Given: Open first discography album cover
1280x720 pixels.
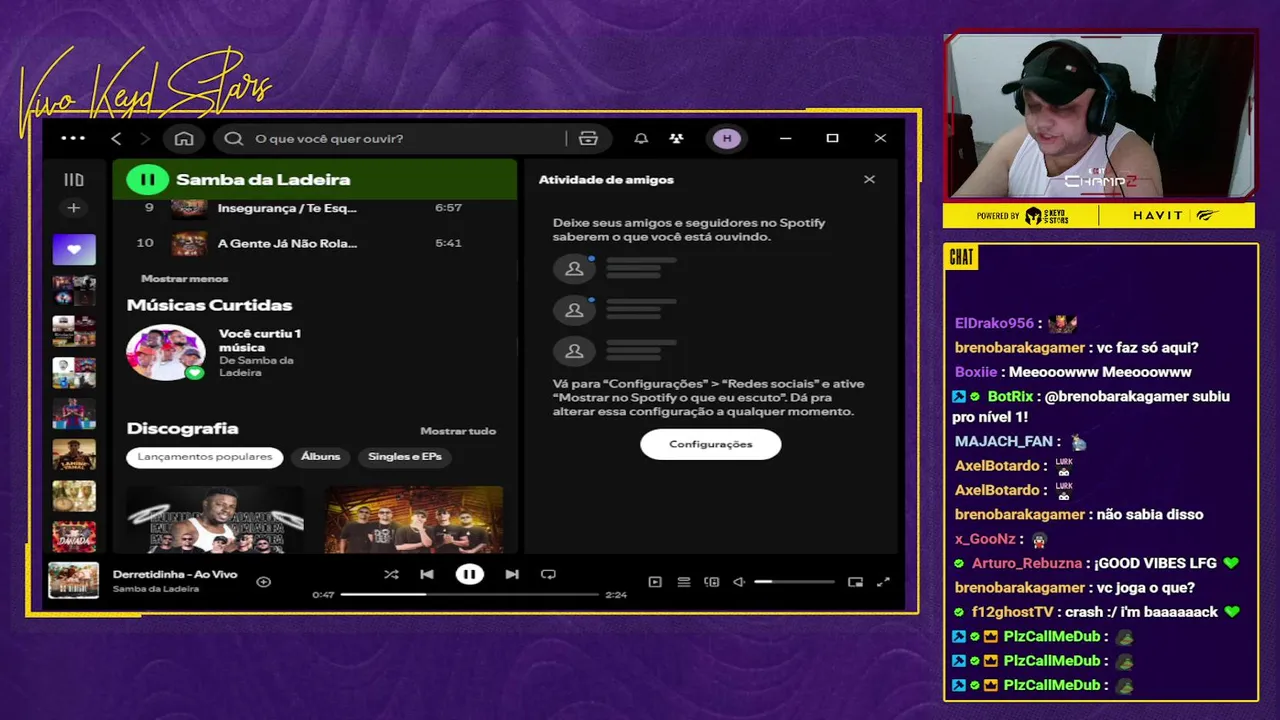Looking at the screenshot, I should click(215, 520).
